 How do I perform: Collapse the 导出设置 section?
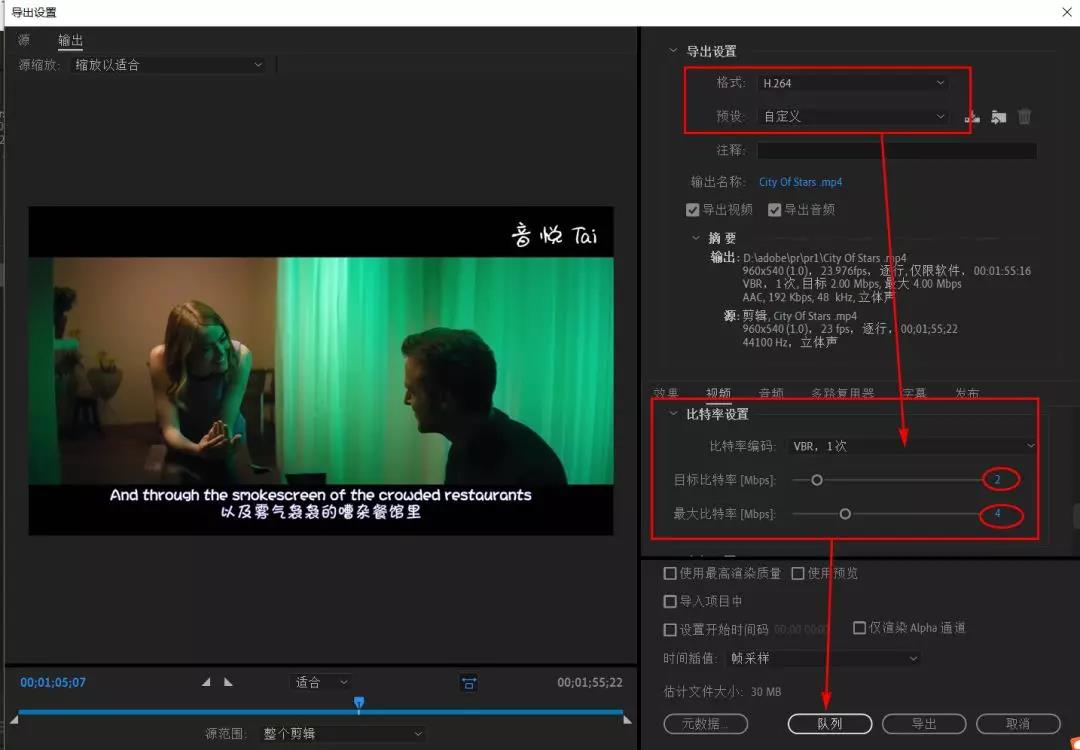tap(673, 51)
